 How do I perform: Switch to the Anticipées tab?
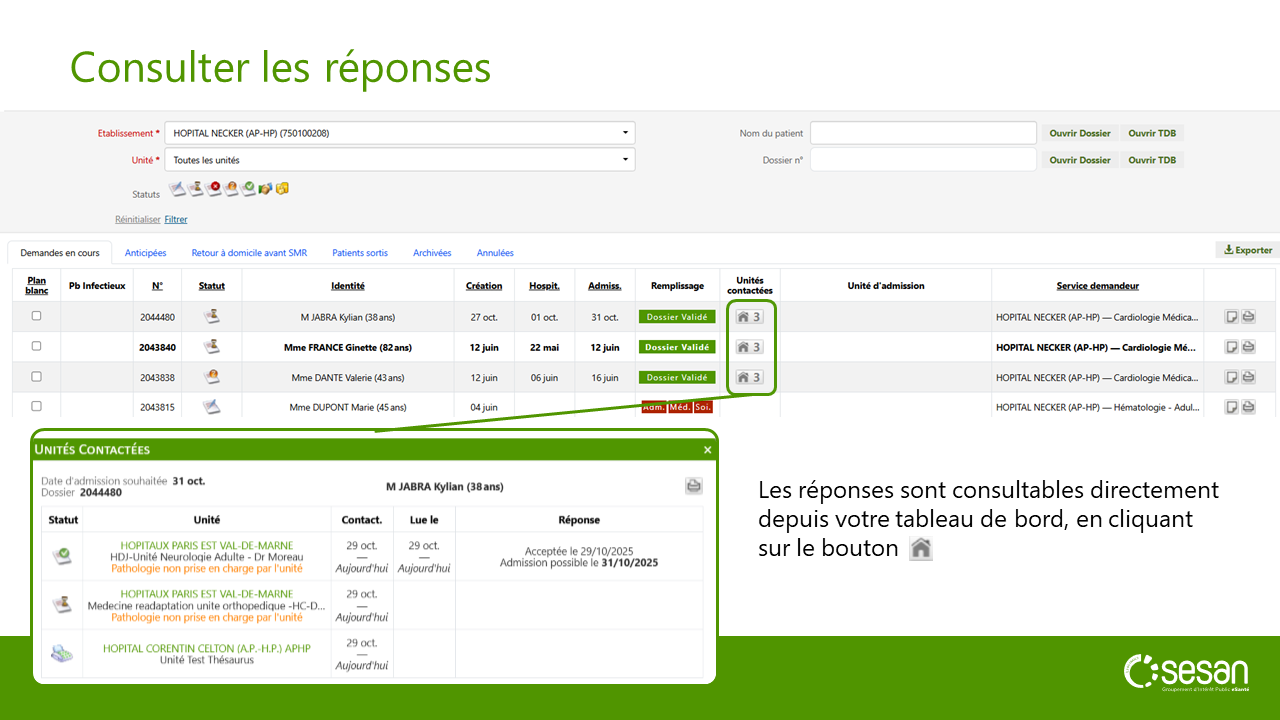[145, 253]
